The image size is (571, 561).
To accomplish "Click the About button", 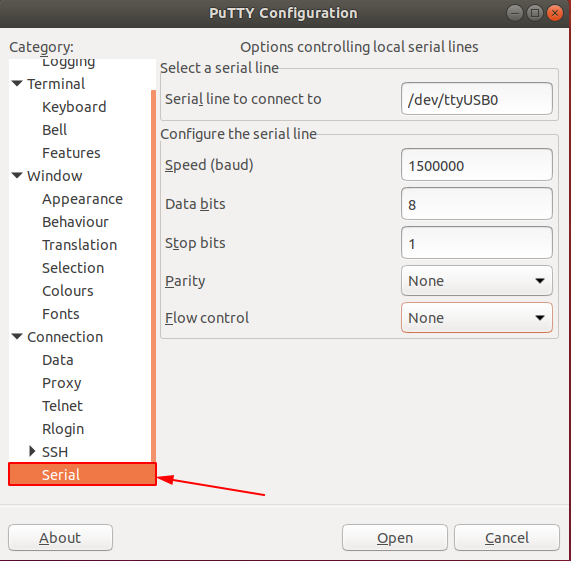I will pyautogui.click(x=60, y=538).
